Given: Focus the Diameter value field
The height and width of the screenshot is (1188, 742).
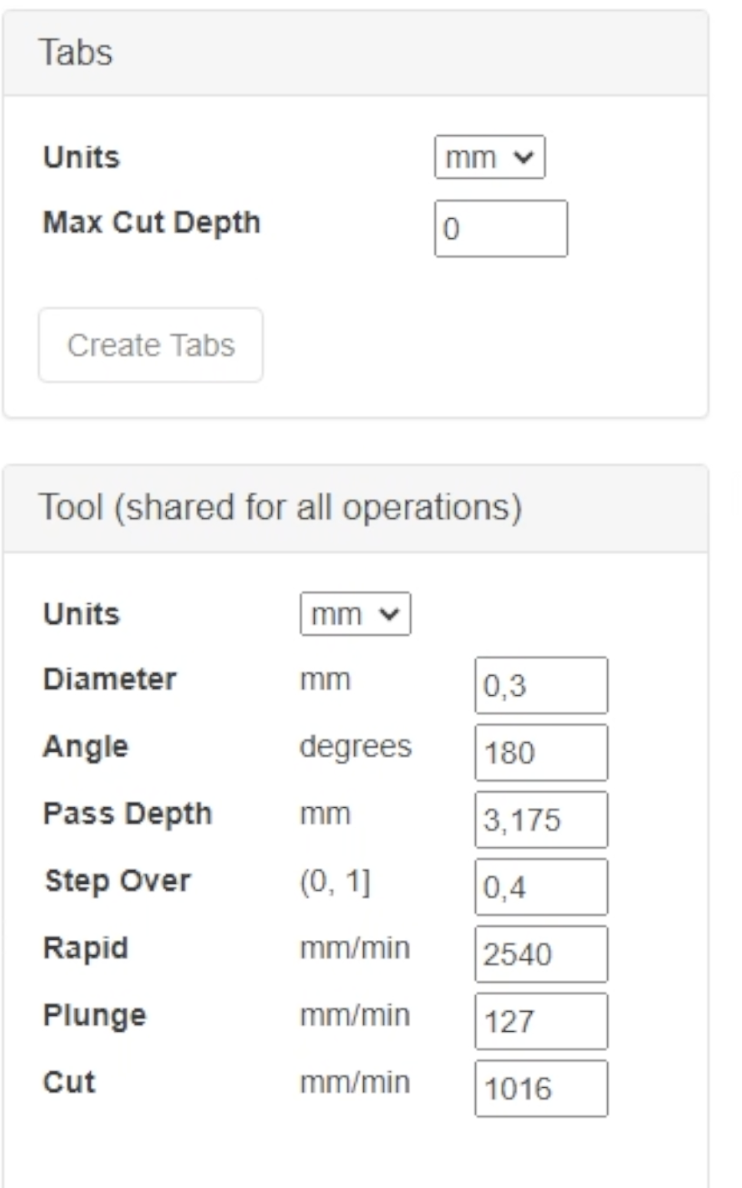Looking at the screenshot, I should [x=541, y=685].
